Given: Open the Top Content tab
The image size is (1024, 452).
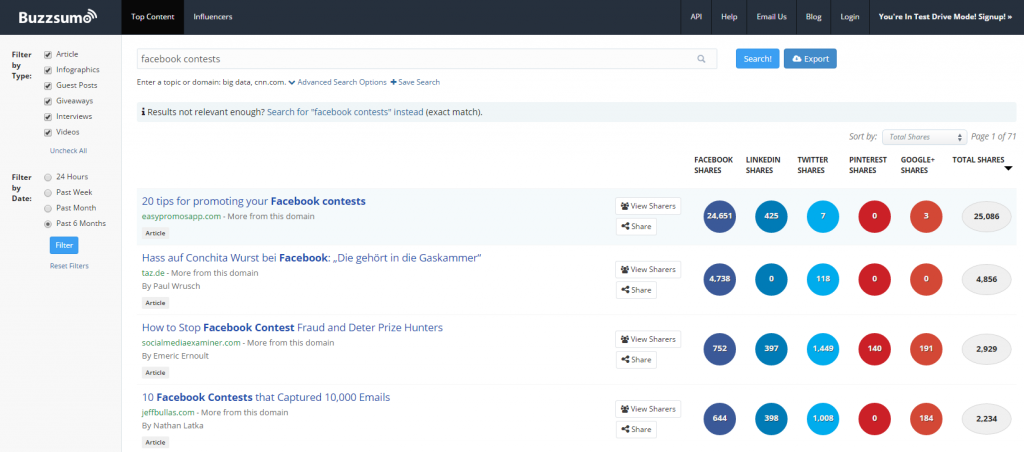Looking at the screenshot, I should pos(153,17).
